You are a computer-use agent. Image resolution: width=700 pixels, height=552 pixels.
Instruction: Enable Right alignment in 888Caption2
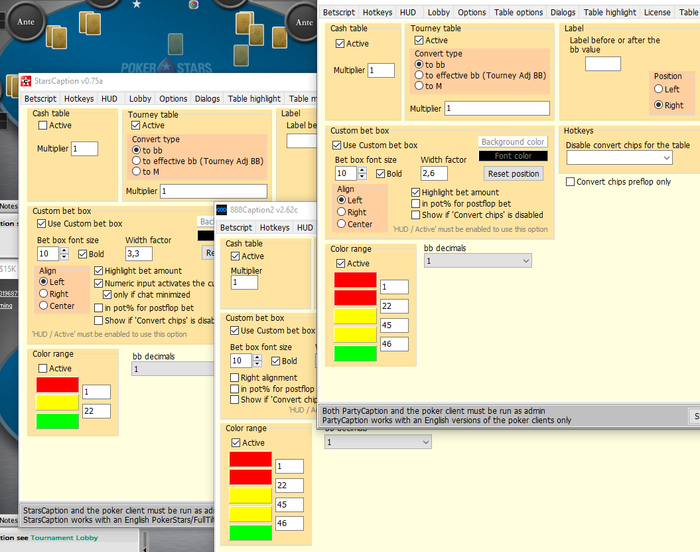coord(234,378)
